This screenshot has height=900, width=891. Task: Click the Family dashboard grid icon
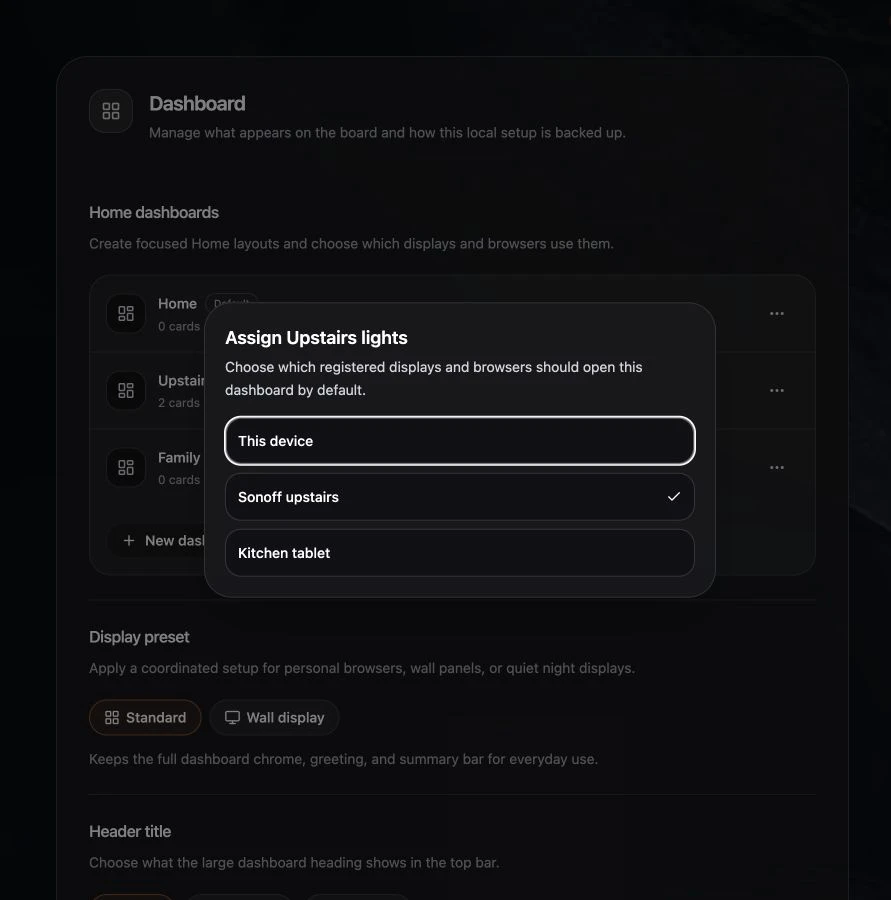pos(126,467)
